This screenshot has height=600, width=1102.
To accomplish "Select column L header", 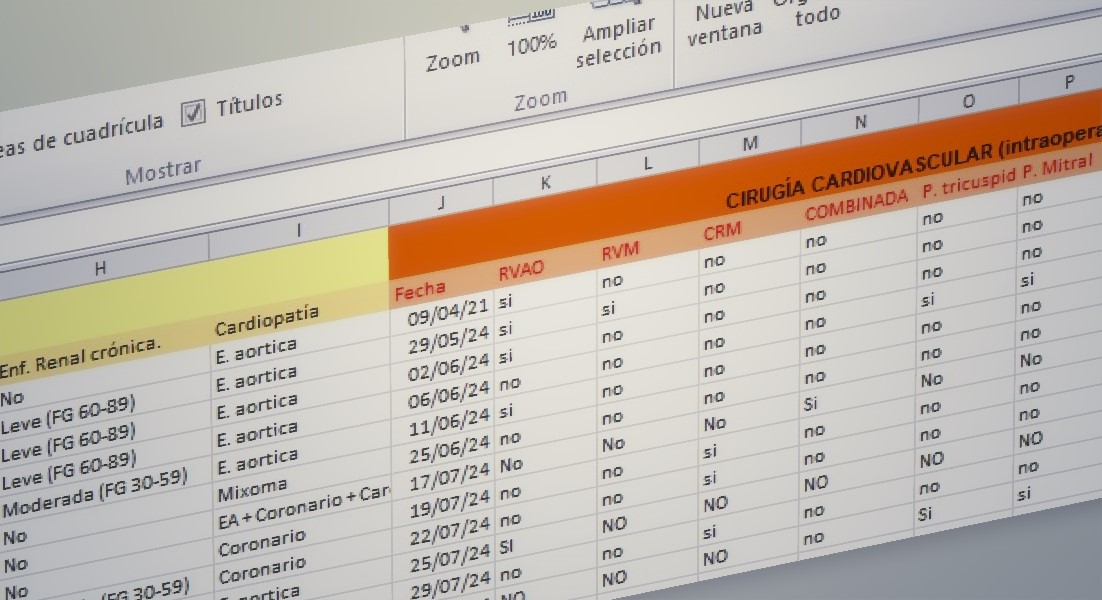I will tap(647, 164).
